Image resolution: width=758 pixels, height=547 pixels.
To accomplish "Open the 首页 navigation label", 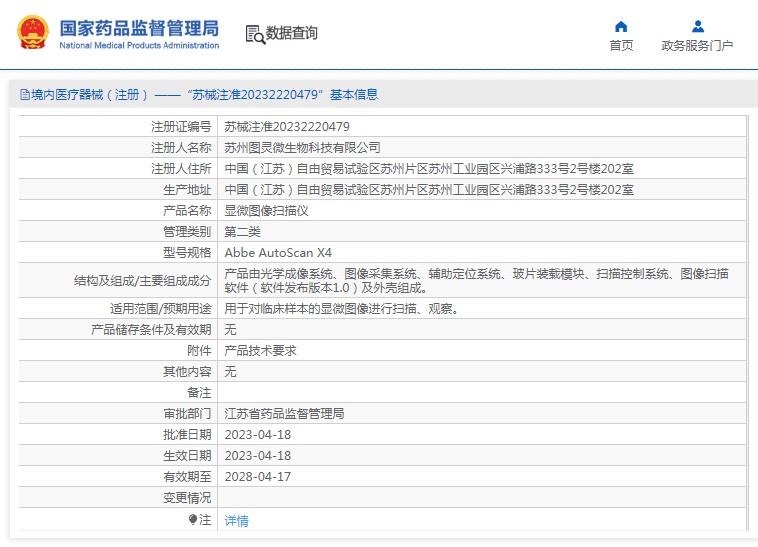I will click(621, 46).
